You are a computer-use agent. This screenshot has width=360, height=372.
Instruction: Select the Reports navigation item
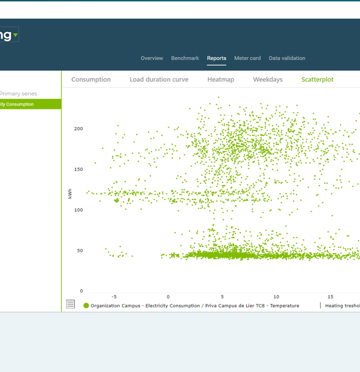[216, 58]
